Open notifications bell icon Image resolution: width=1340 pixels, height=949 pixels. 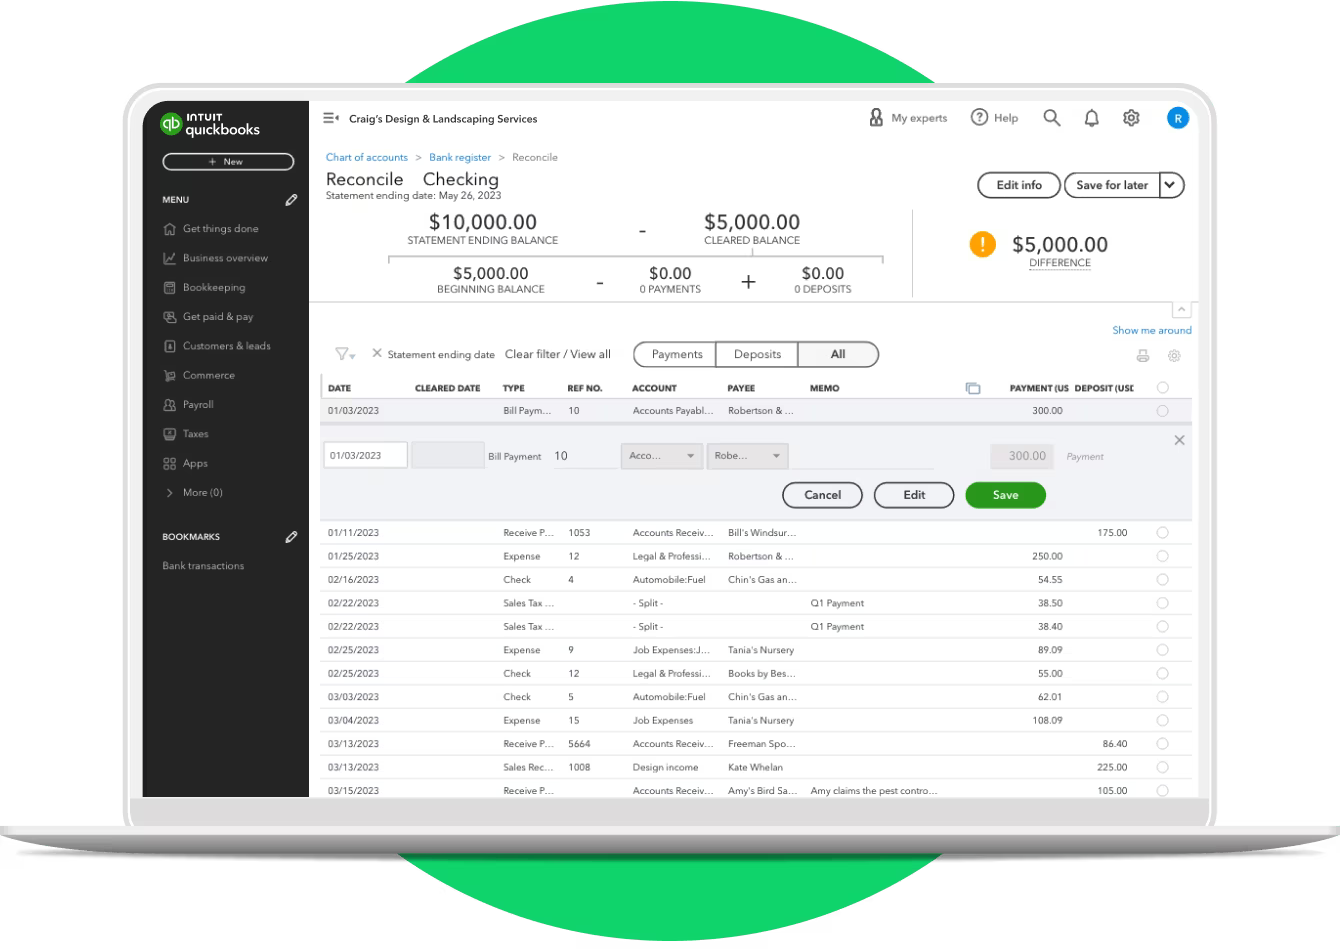(1091, 117)
